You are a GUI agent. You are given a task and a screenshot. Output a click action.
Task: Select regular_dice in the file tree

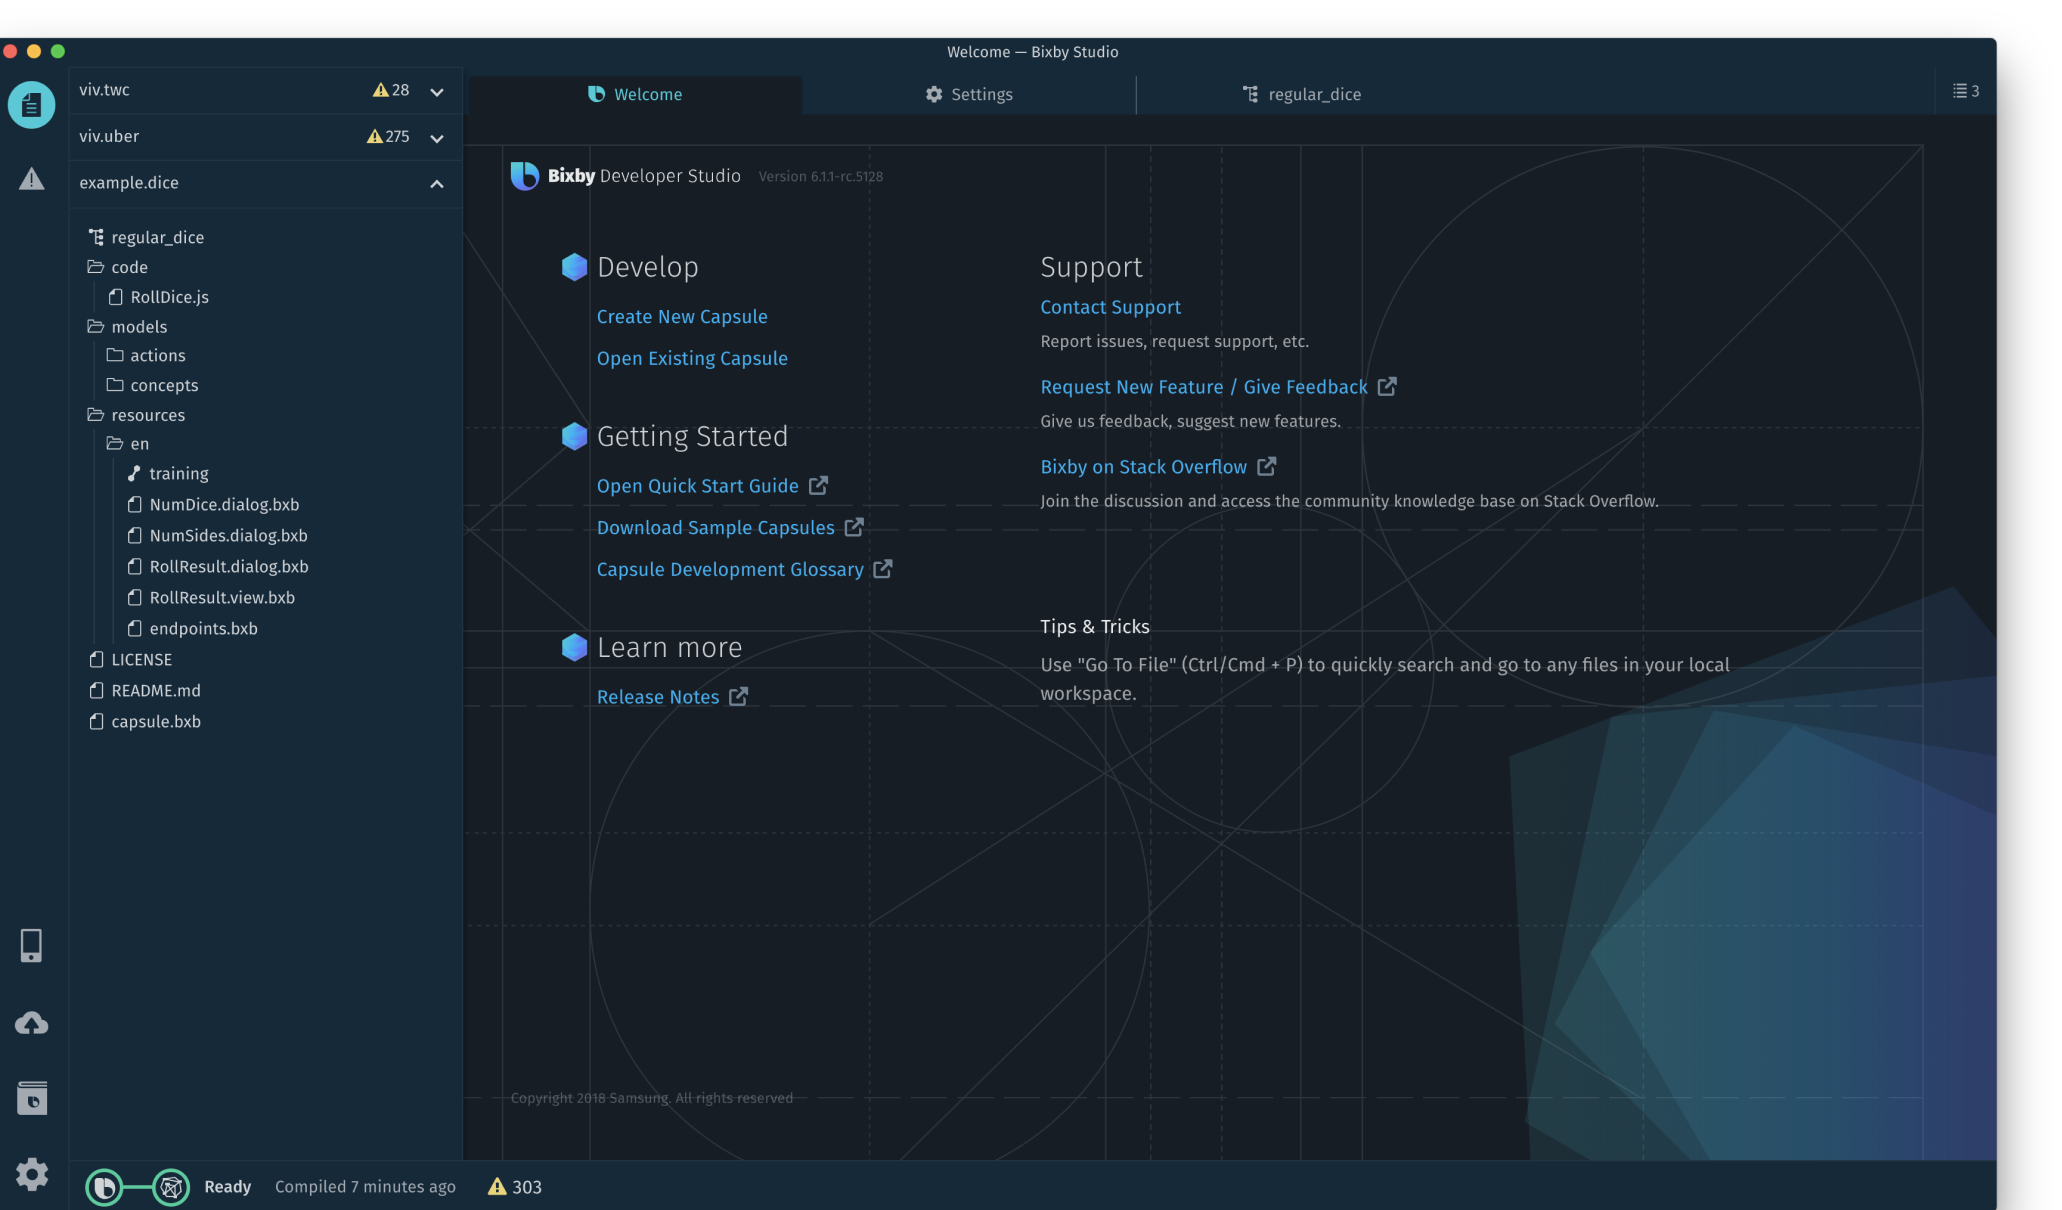[x=147, y=237]
